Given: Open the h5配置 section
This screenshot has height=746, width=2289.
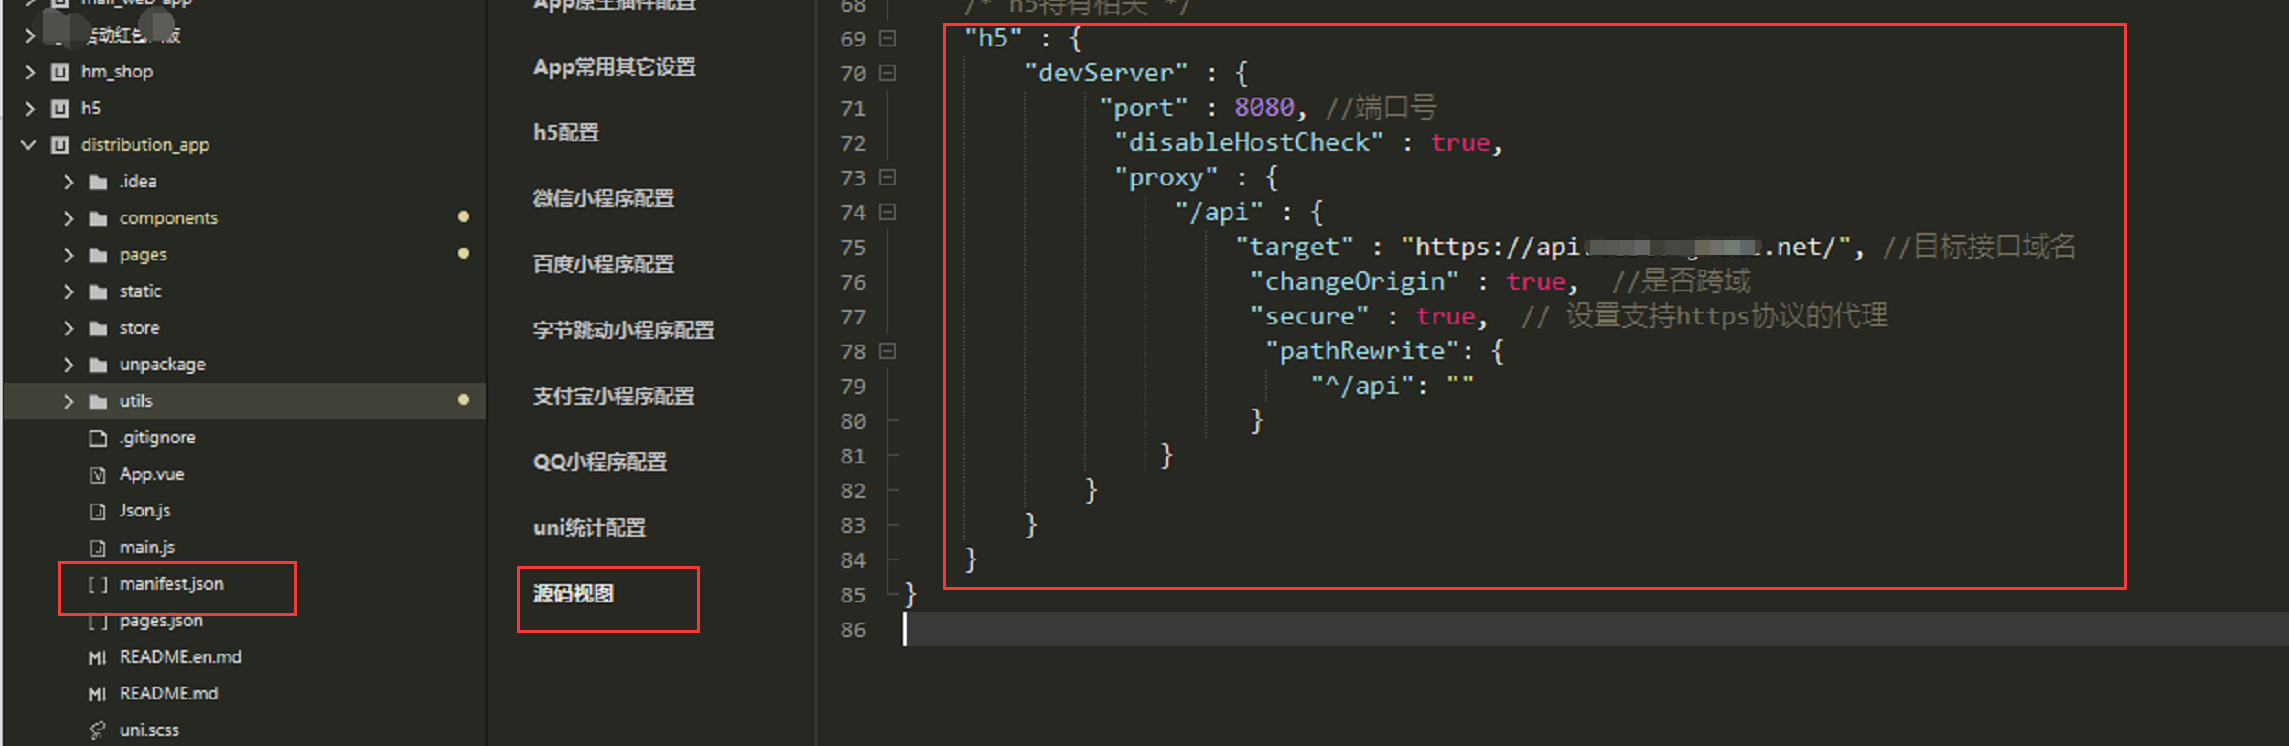Looking at the screenshot, I should 566,132.
